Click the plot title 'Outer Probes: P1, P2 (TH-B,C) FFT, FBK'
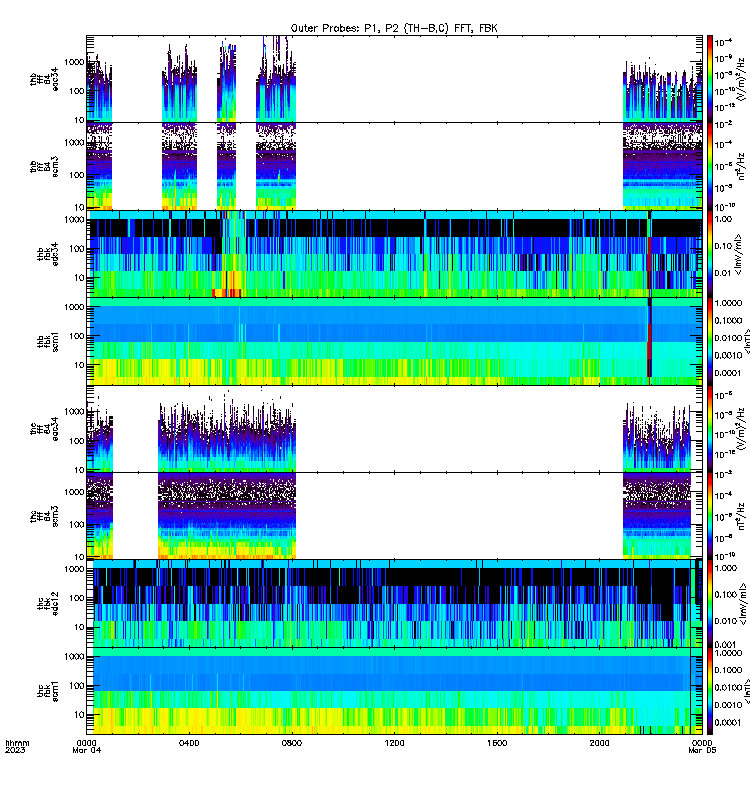750x800 pixels. [393, 28]
